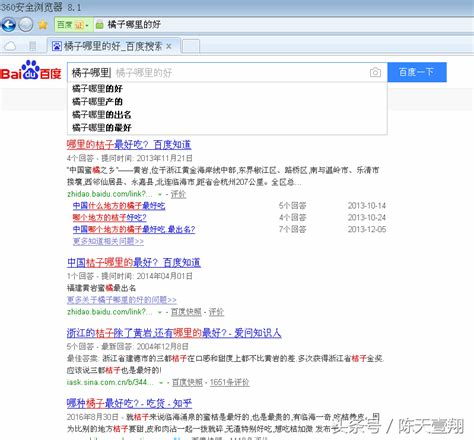This screenshot has height=440, width=474.
Task: Open sub-link 中国什么地方的橘子最好吃
Action: pyautogui.click(x=119, y=206)
